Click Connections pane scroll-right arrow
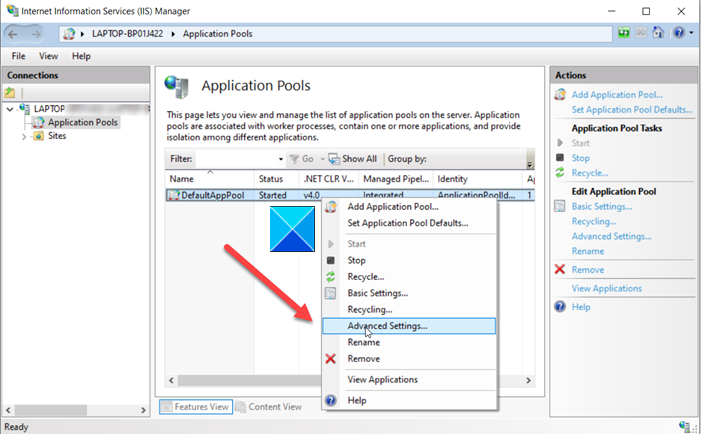 tap(143, 410)
